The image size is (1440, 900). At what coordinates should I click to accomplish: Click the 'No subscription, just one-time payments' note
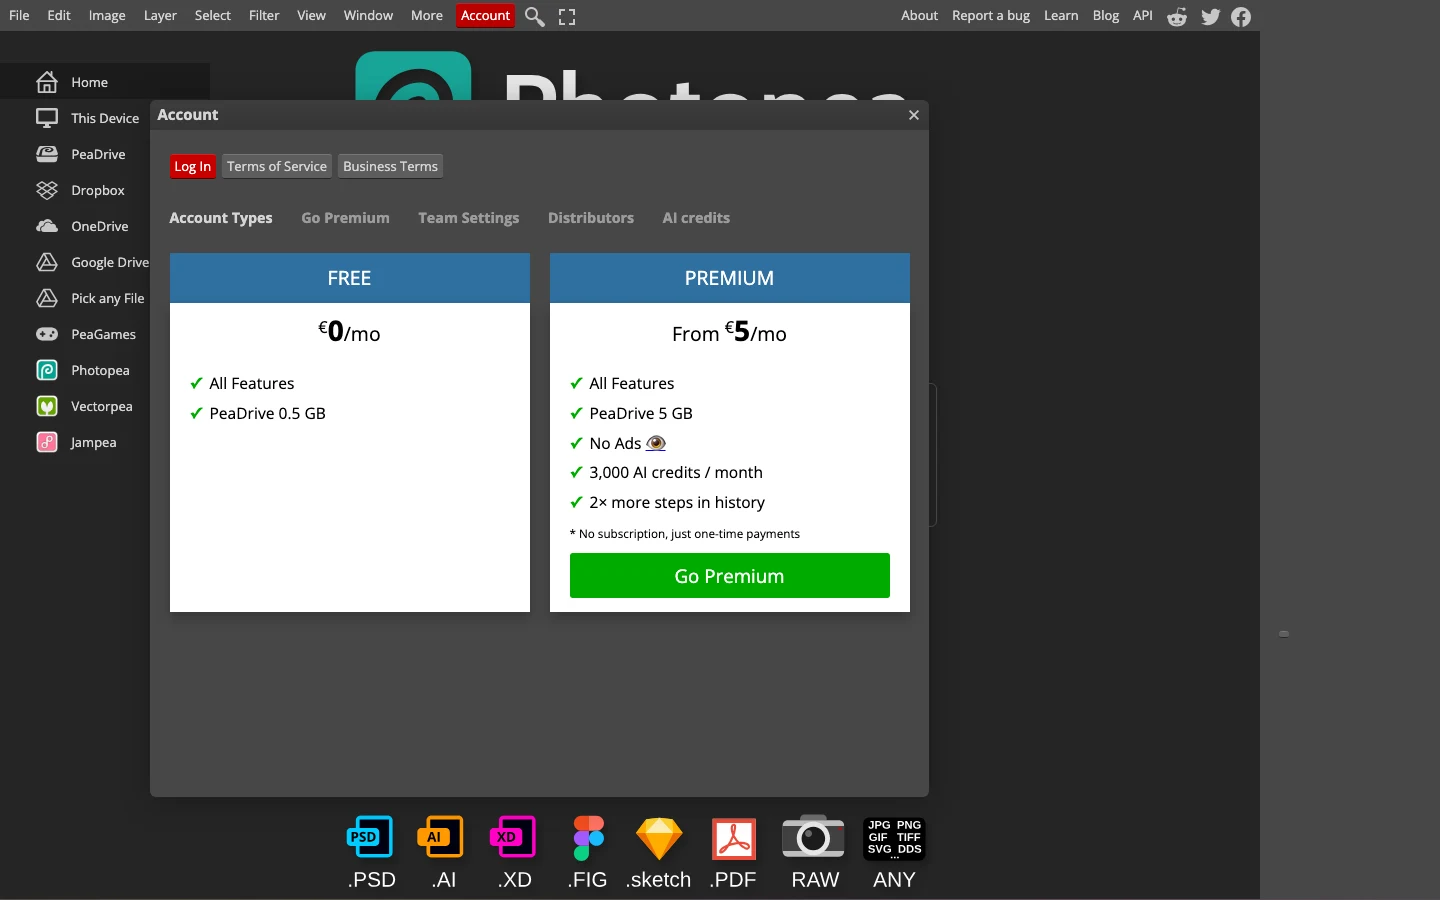pyautogui.click(x=685, y=534)
